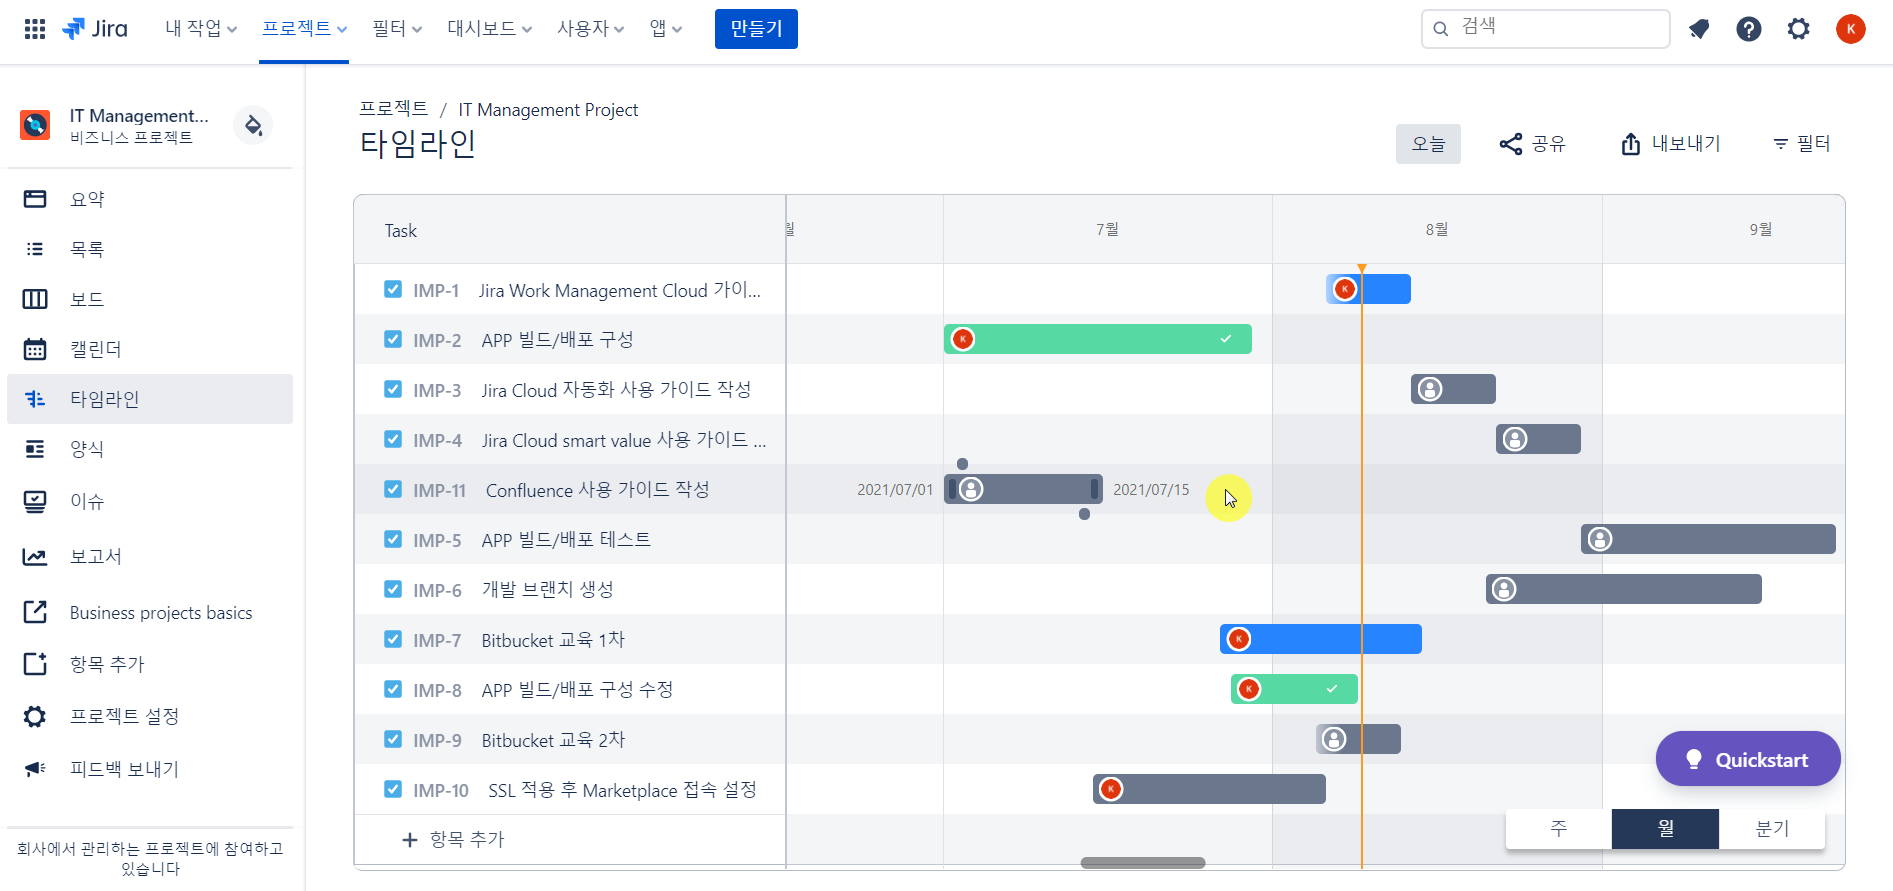Viewport: 1893px width, 891px height.
Task: Click the green IMP-2 timeline bar
Action: (x=1098, y=339)
